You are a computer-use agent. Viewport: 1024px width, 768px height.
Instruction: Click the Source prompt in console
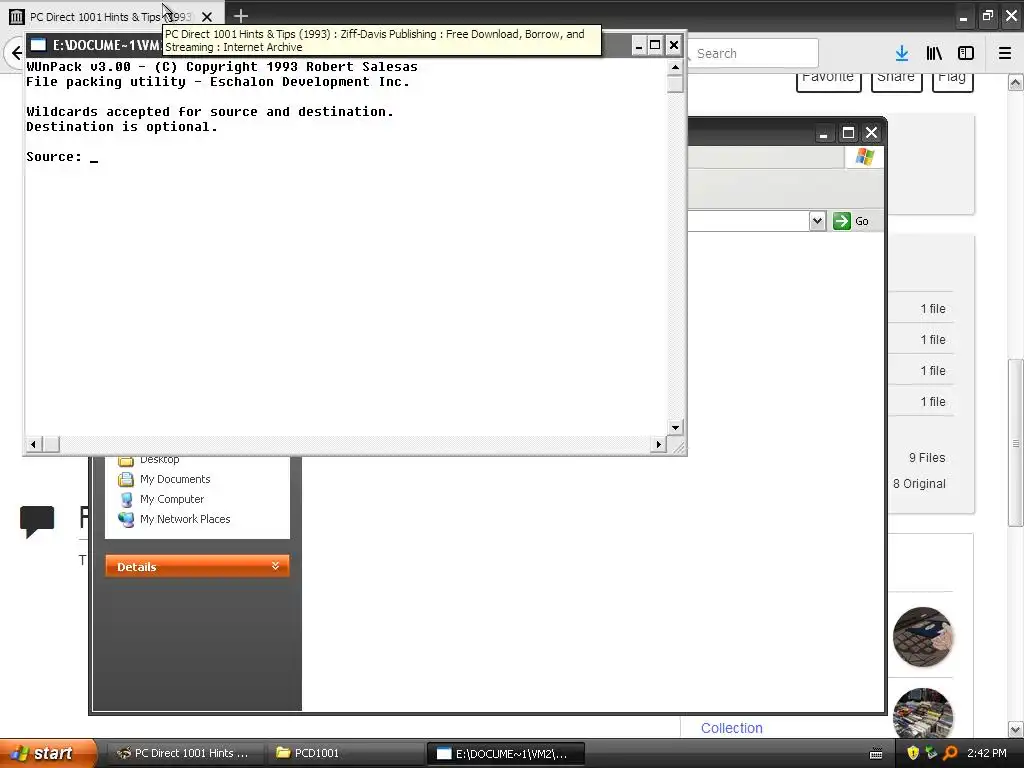(54, 157)
